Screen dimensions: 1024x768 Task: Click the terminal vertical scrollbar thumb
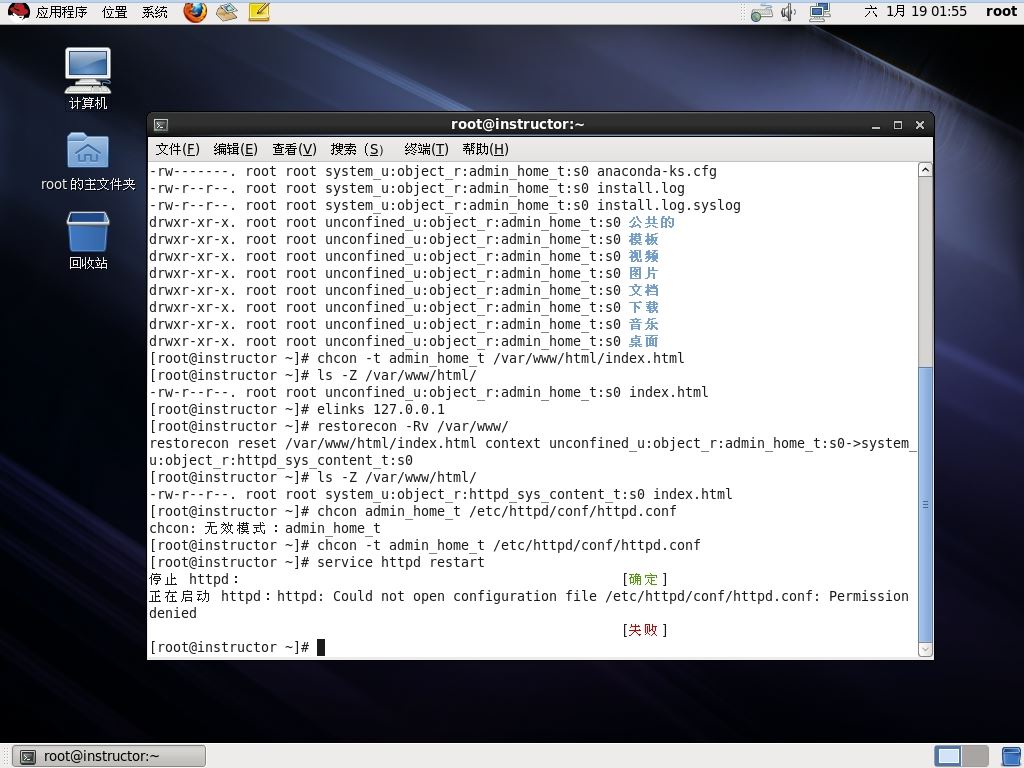pos(925,504)
